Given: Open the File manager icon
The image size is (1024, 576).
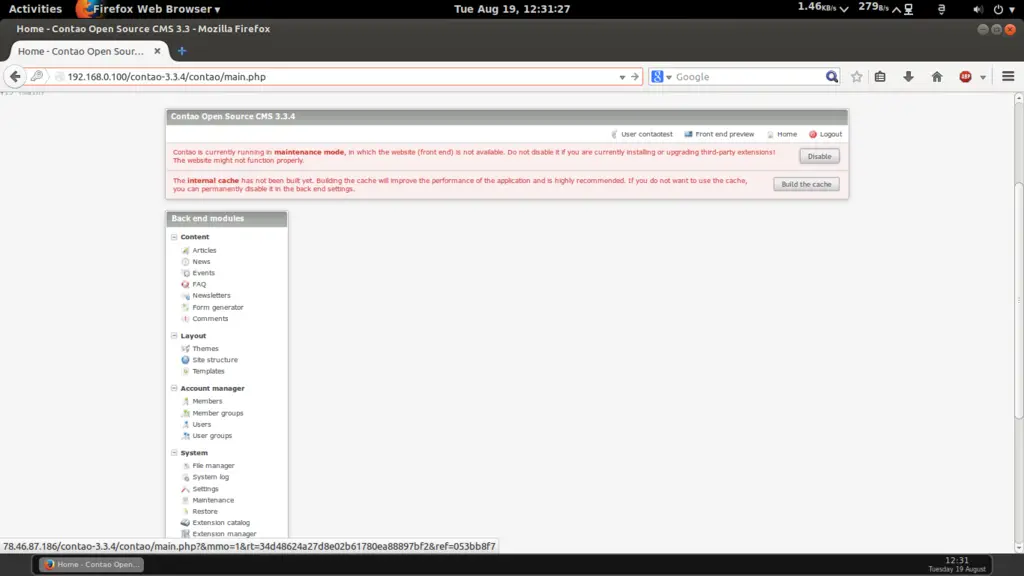Looking at the screenshot, I should (x=185, y=466).
